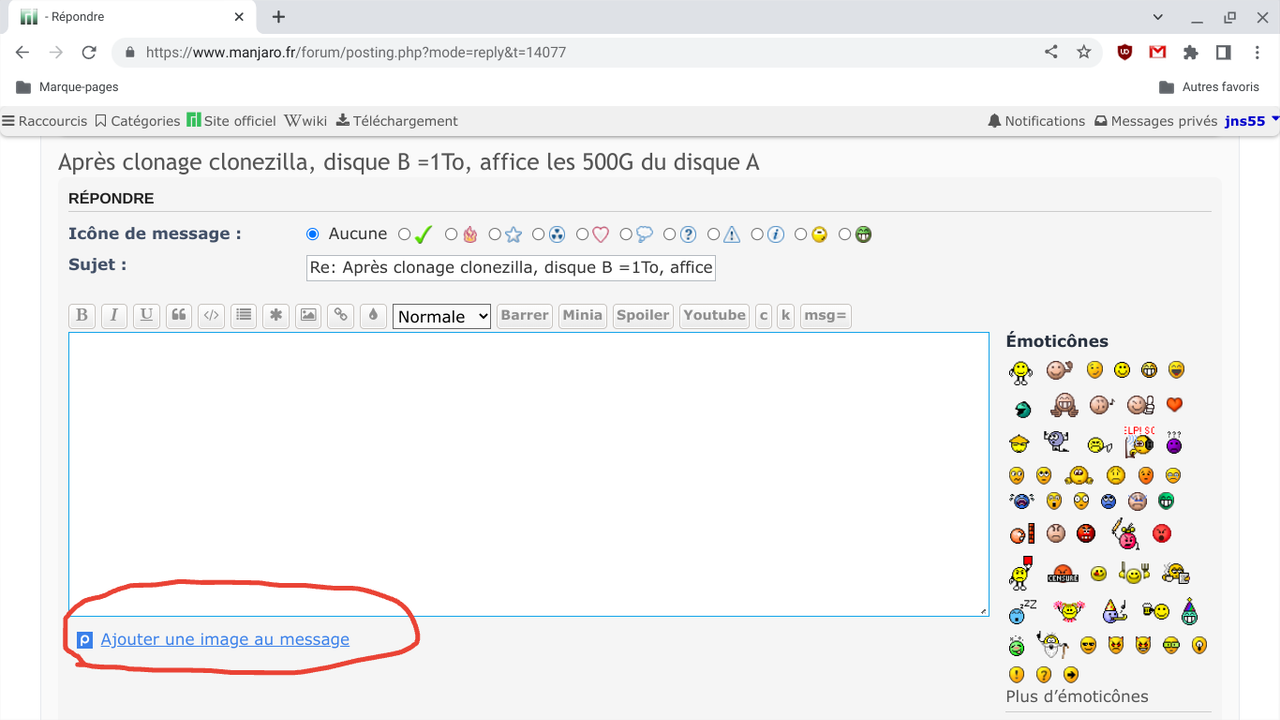Open jns55 user account menu

coord(1244,120)
